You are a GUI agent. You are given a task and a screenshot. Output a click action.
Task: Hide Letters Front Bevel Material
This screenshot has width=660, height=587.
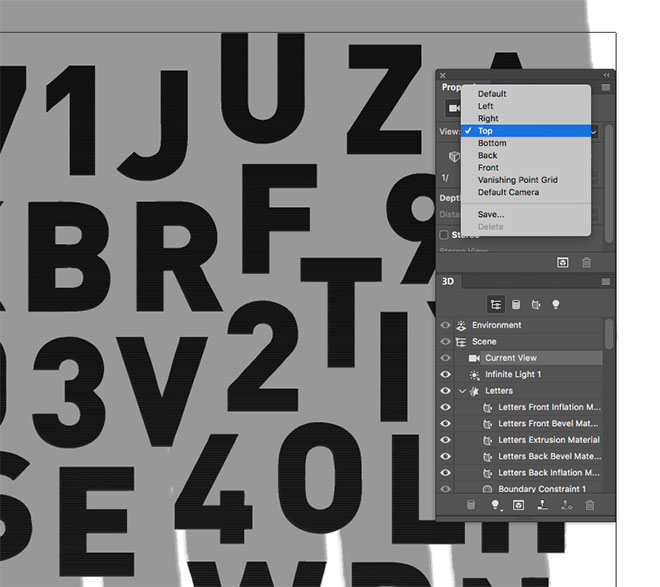[445, 423]
